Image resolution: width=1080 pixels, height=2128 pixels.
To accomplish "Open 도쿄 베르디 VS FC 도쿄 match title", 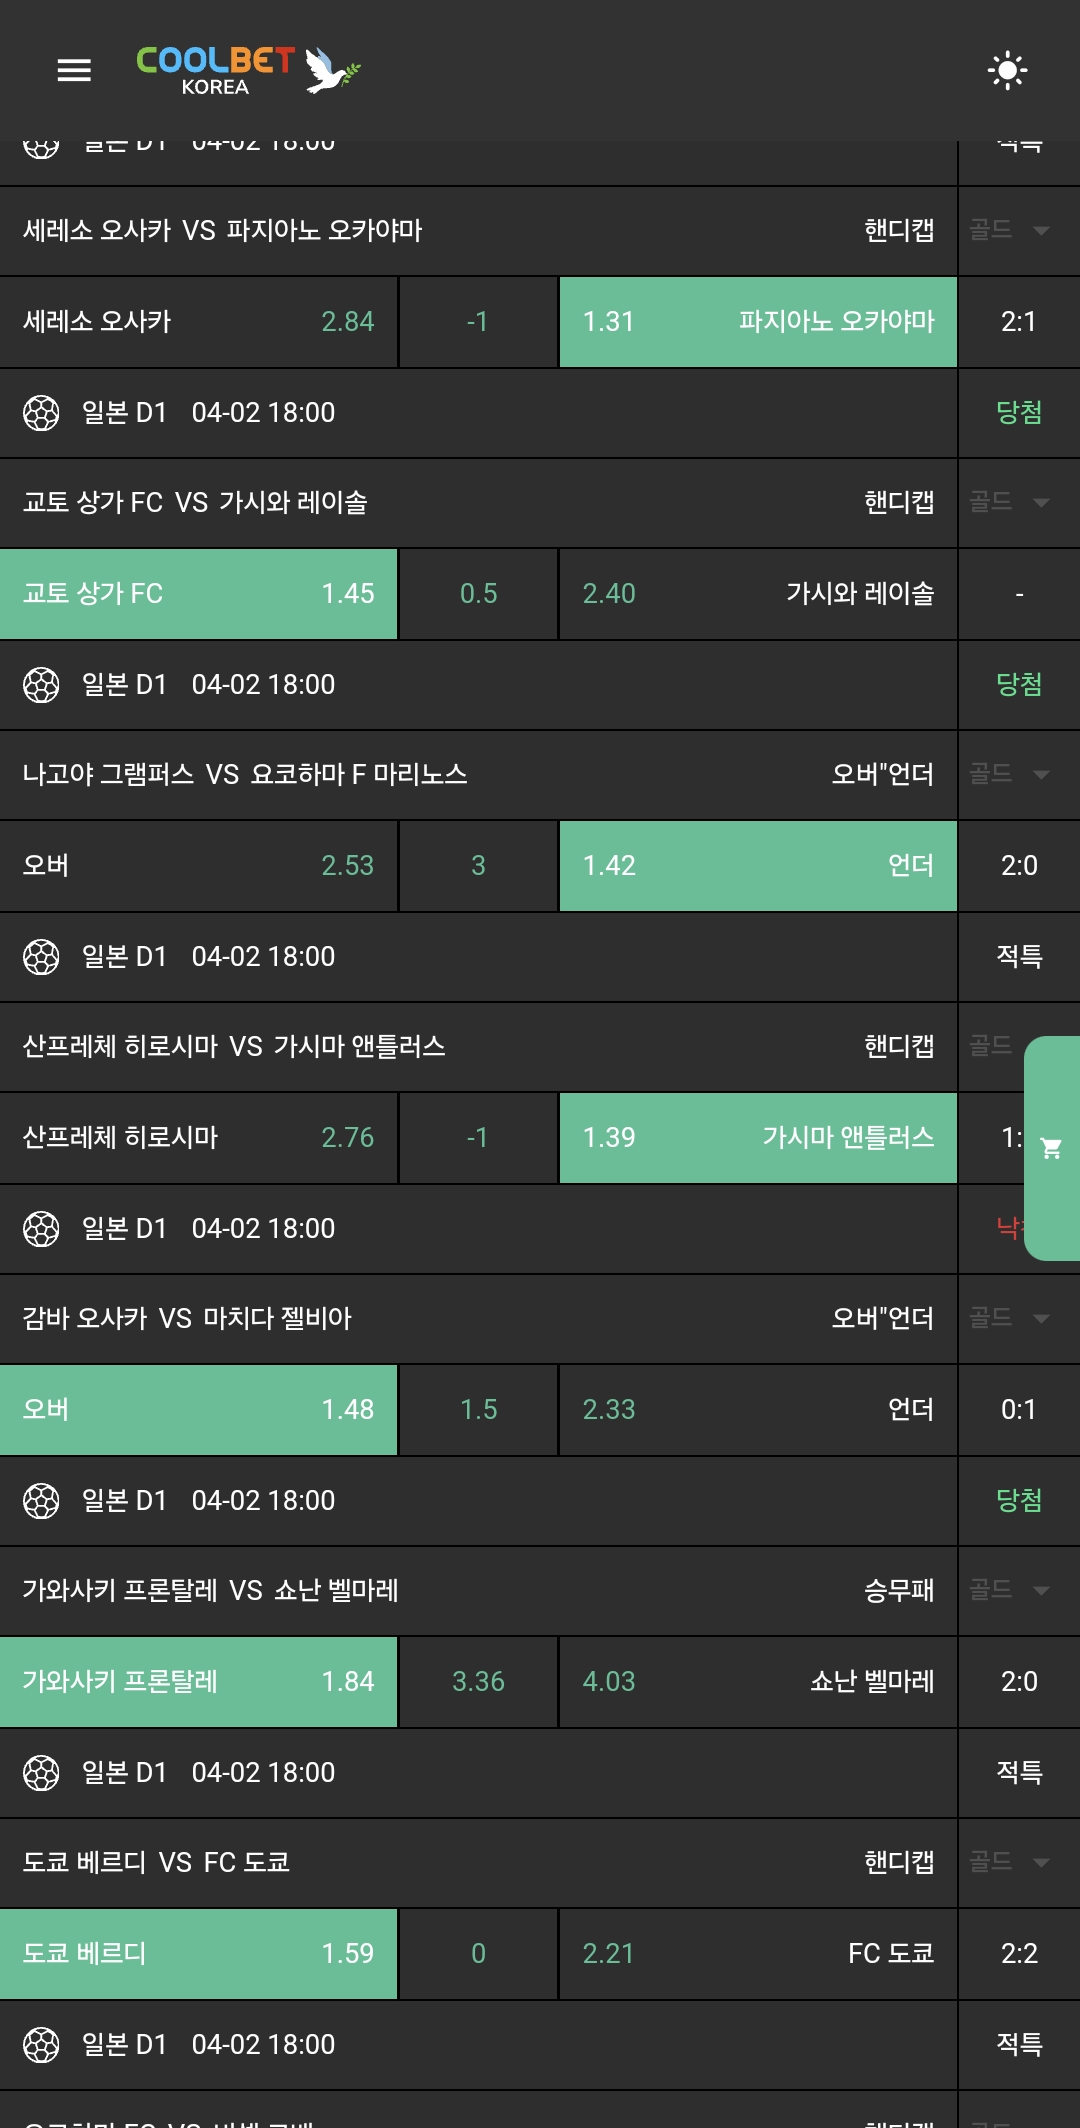I will [x=157, y=1862].
